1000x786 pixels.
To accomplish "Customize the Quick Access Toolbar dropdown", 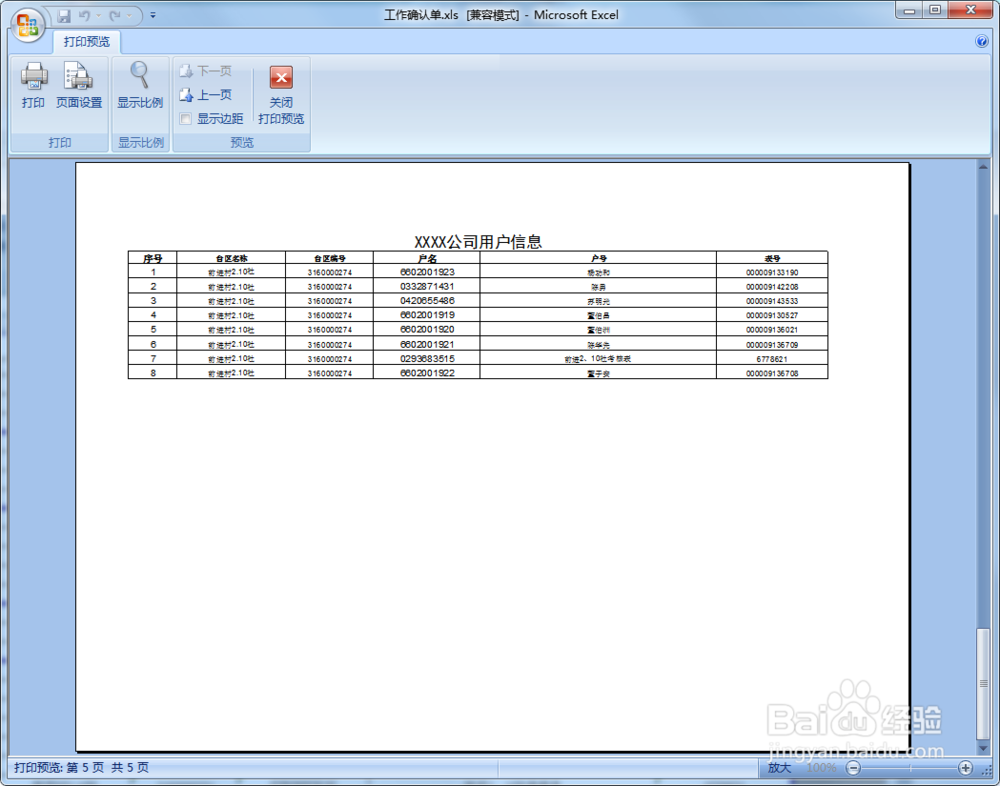I will point(153,15).
